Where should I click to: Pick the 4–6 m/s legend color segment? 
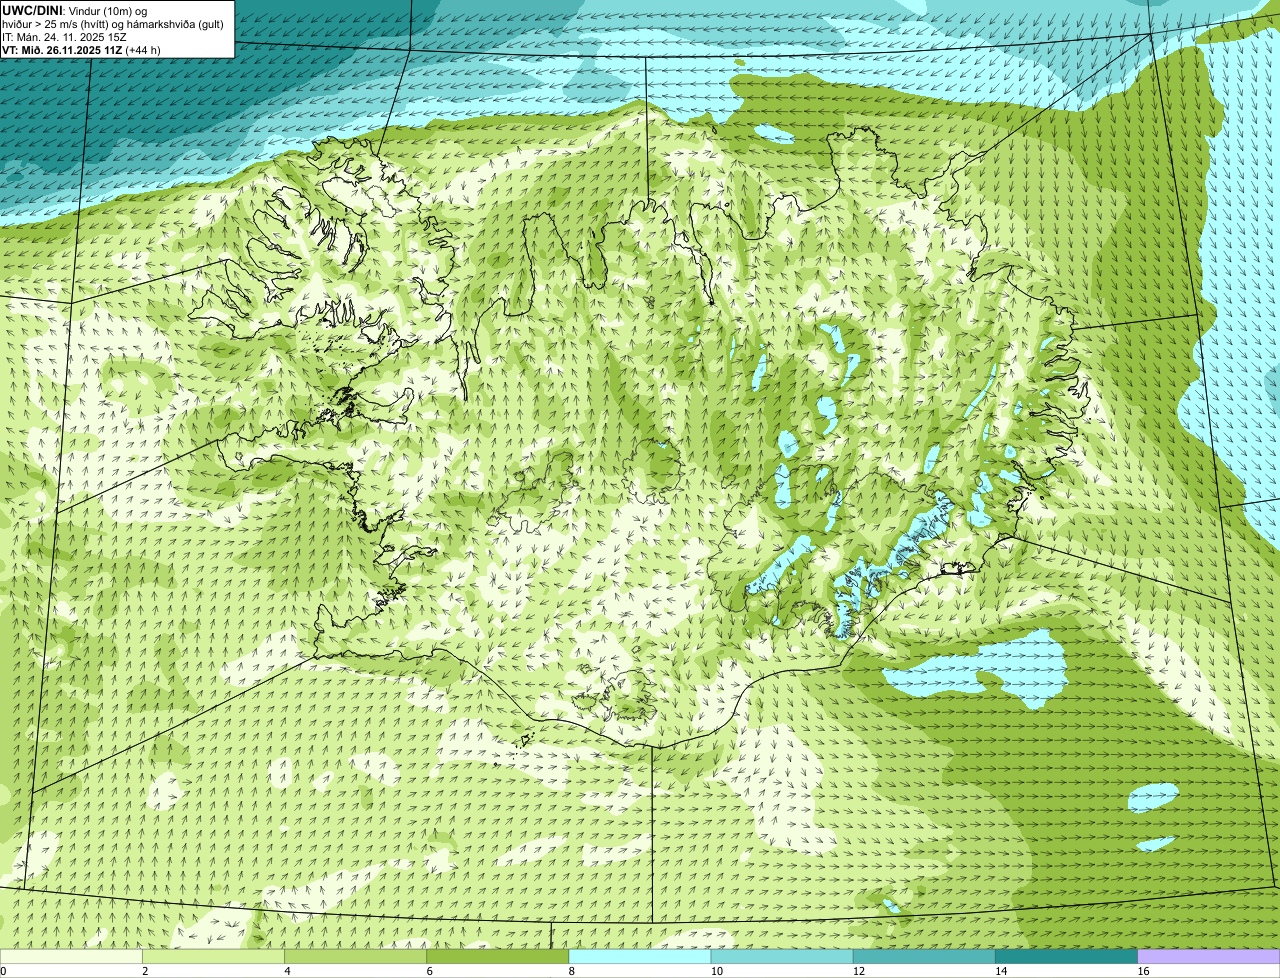click(x=356, y=956)
